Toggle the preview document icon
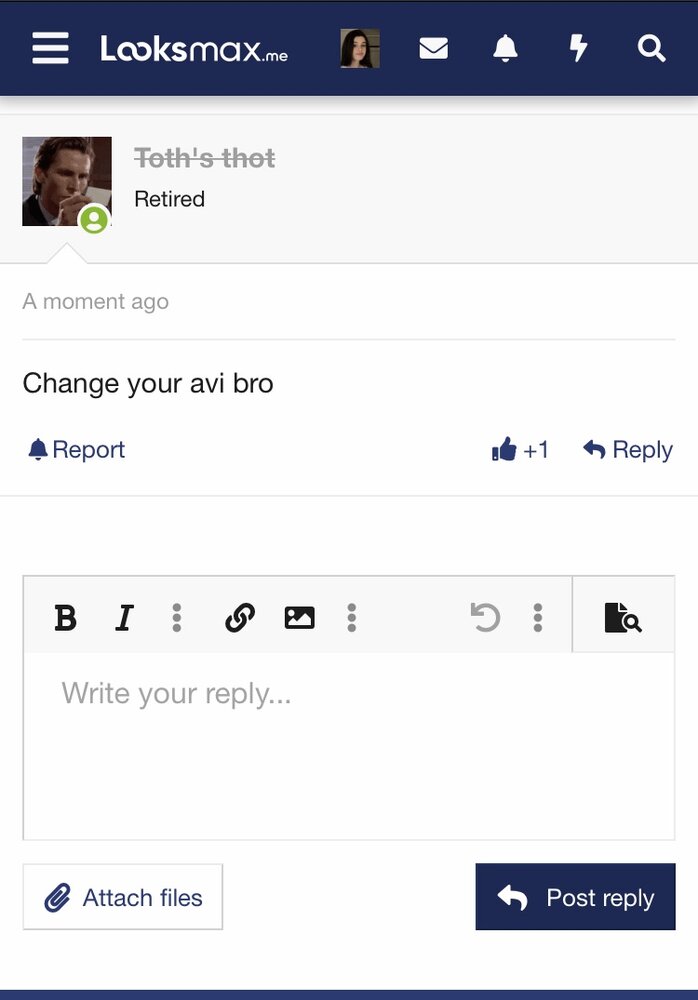 [623, 617]
